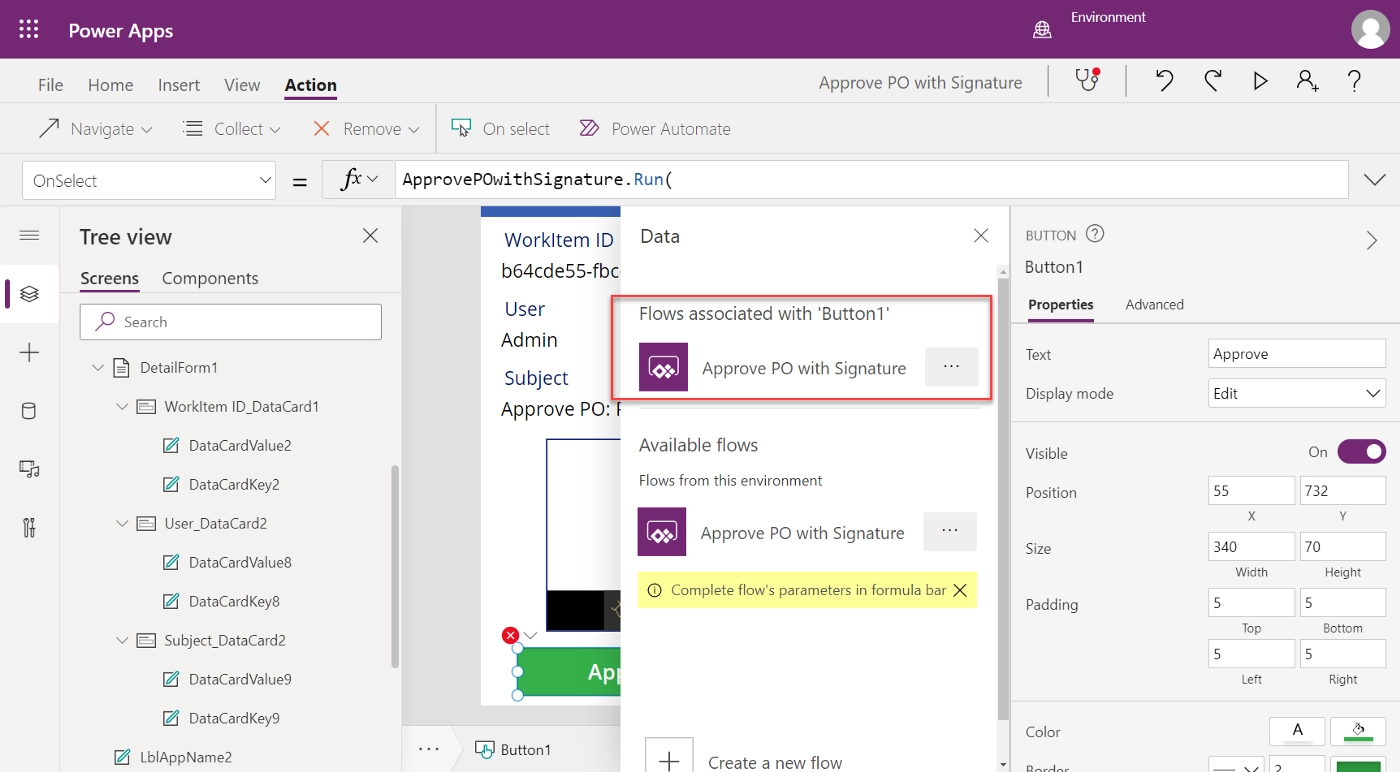1400x772 pixels.
Task: Undo the last action
Action: (1165, 82)
